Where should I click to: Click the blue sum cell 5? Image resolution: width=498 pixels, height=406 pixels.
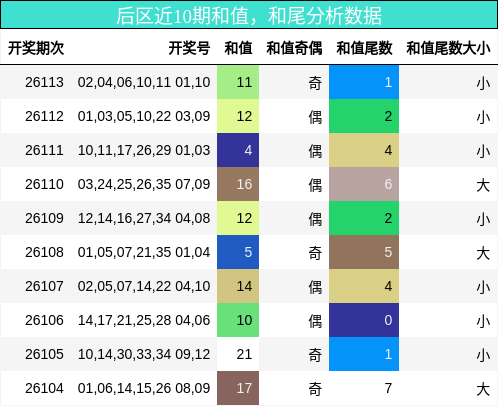tap(238, 252)
